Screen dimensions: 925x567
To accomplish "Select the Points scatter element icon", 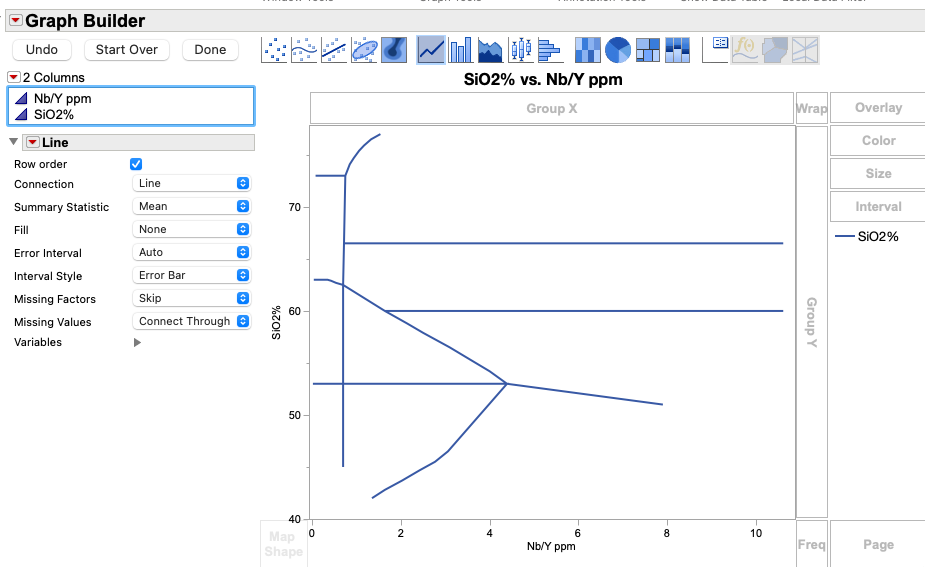I will [274, 50].
